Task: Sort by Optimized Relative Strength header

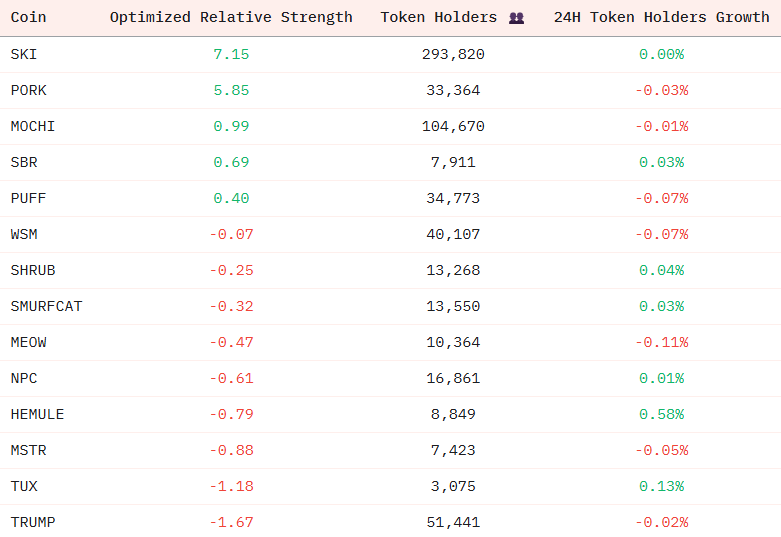Action: pyautogui.click(x=231, y=18)
